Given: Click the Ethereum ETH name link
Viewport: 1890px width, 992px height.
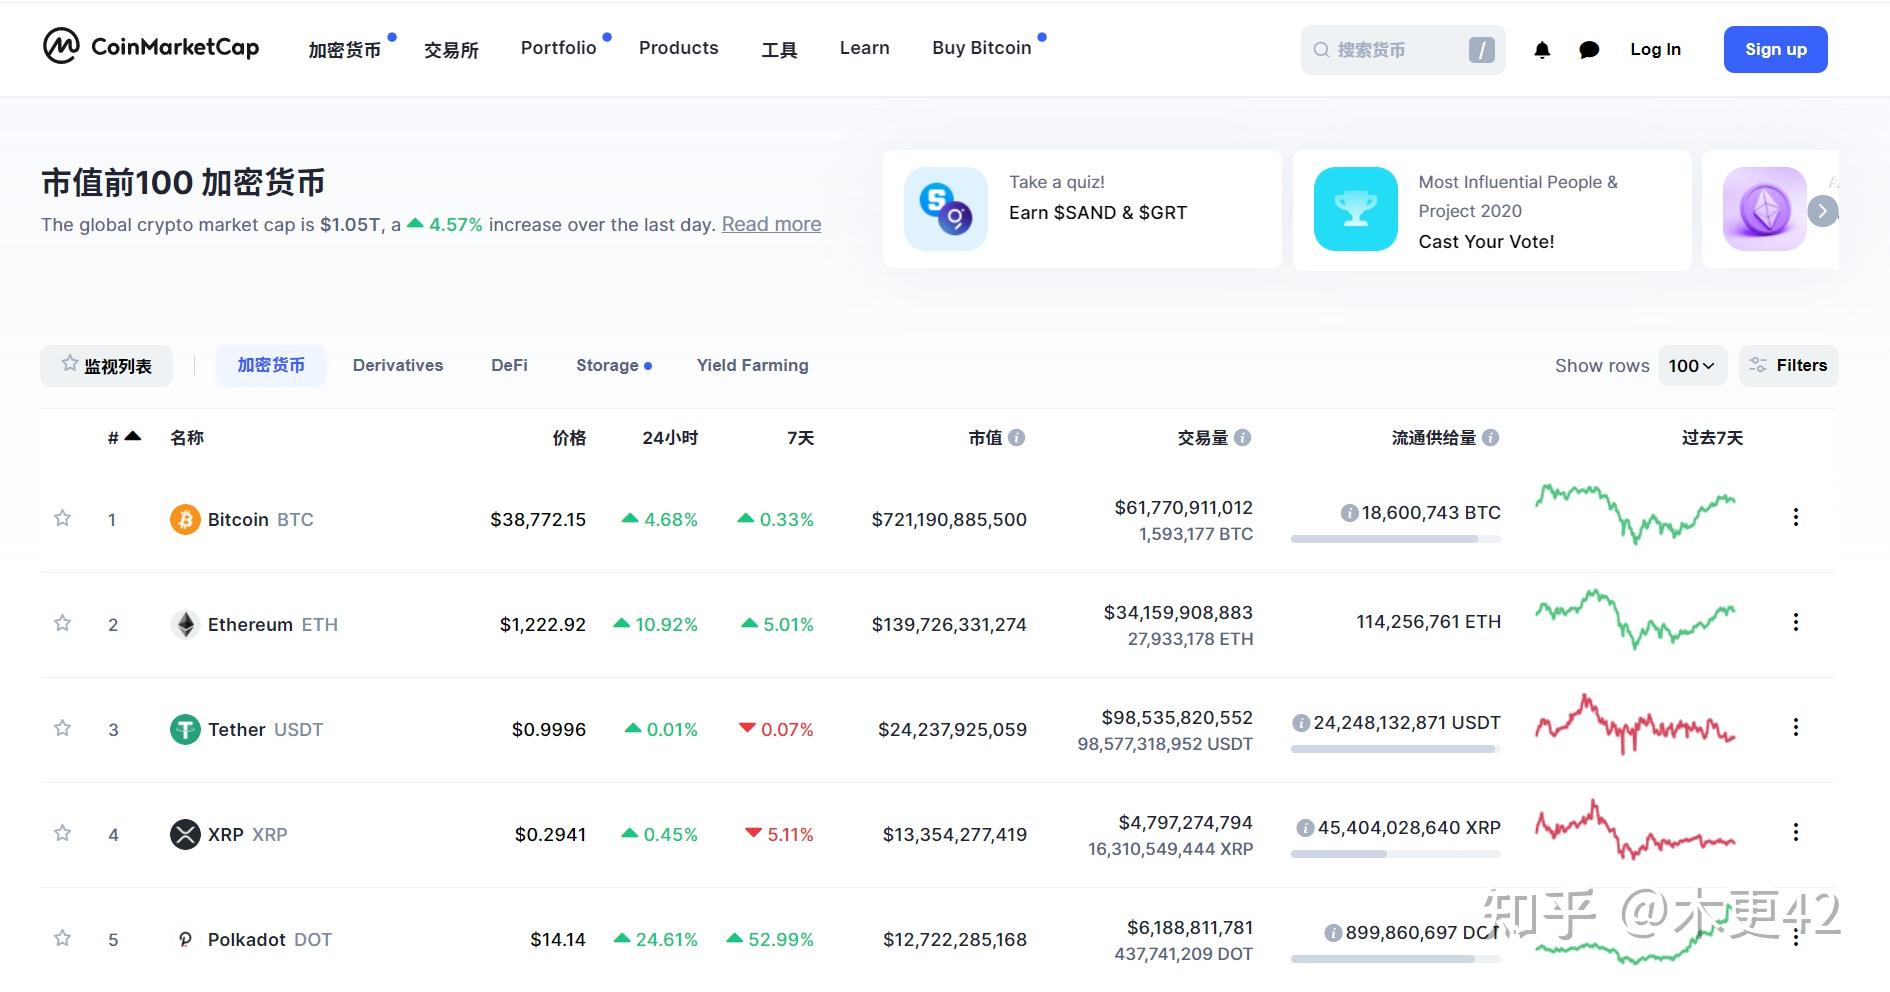Looking at the screenshot, I should [273, 624].
